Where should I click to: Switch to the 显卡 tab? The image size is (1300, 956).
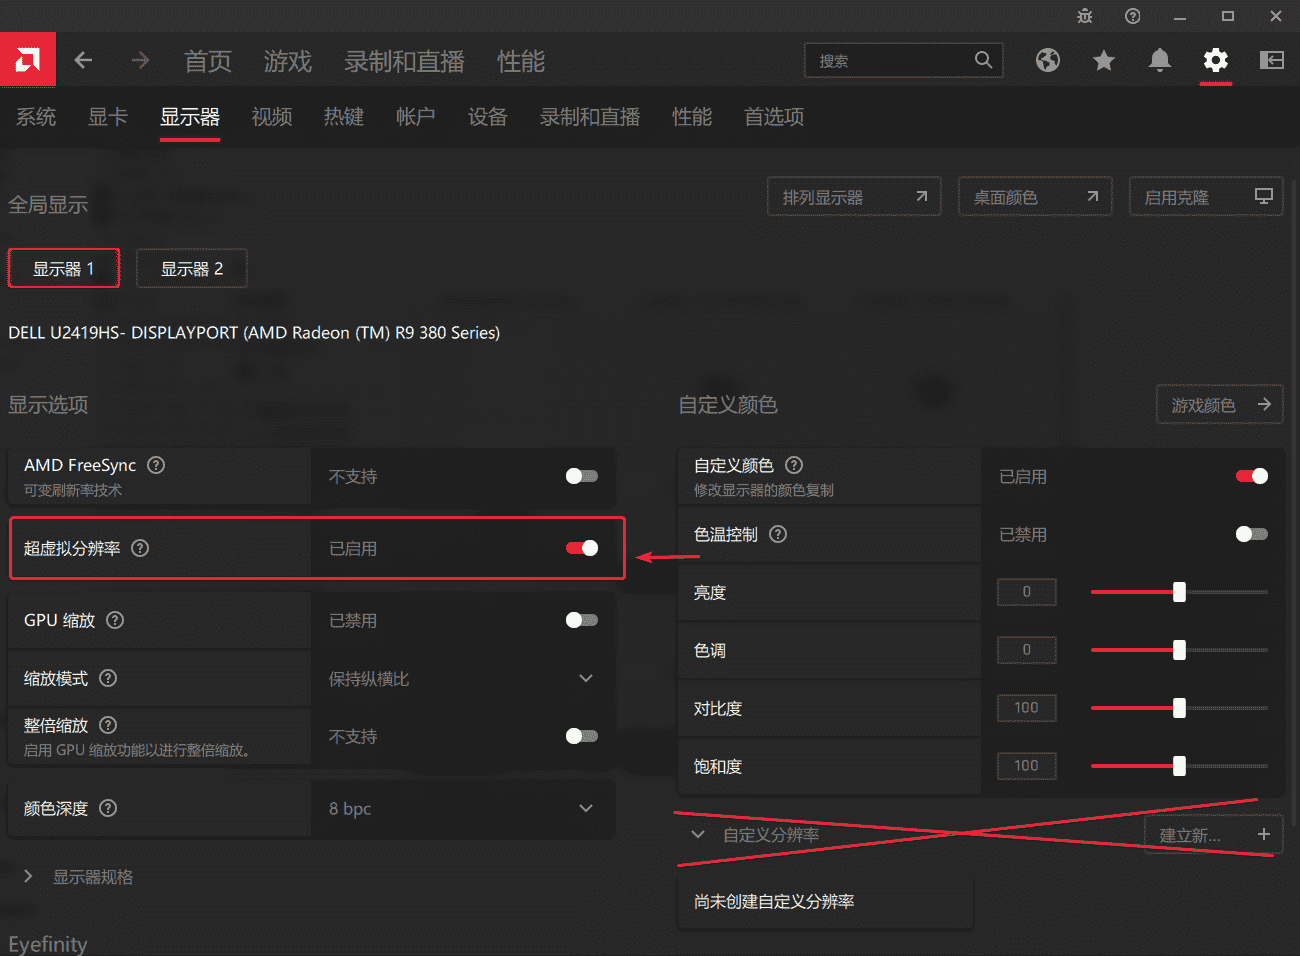point(108,117)
